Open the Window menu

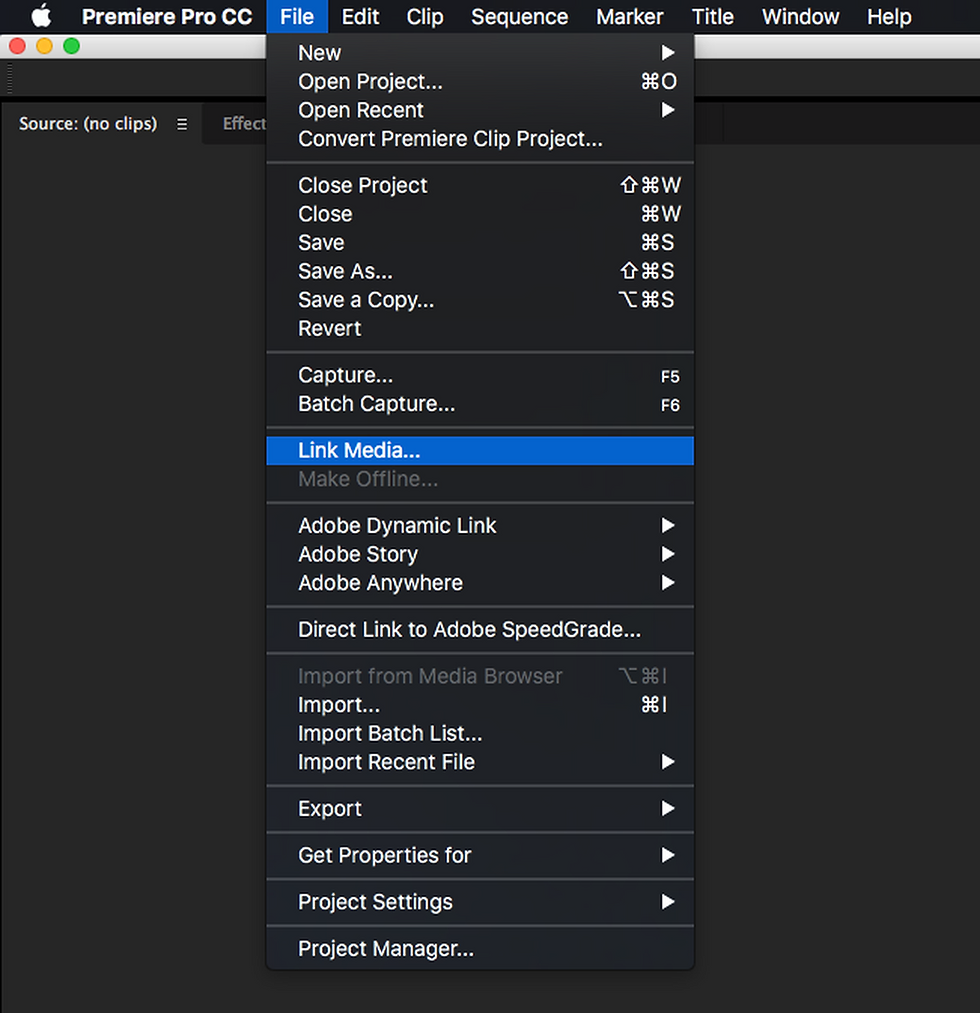coord(800,16)
